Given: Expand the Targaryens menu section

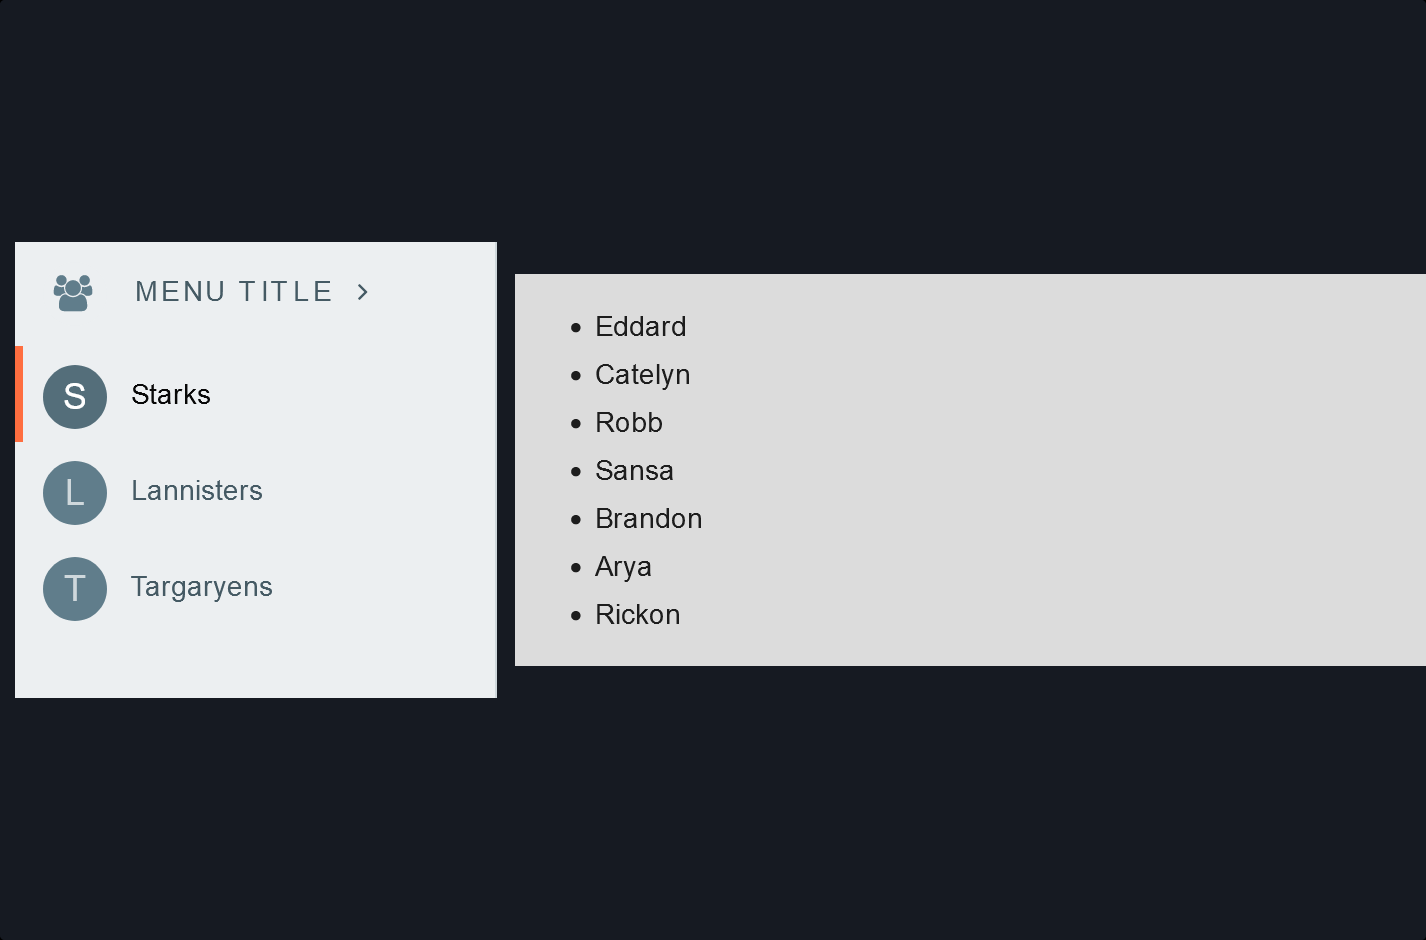Looking at the screenshot, I should (x=201, y=587).
